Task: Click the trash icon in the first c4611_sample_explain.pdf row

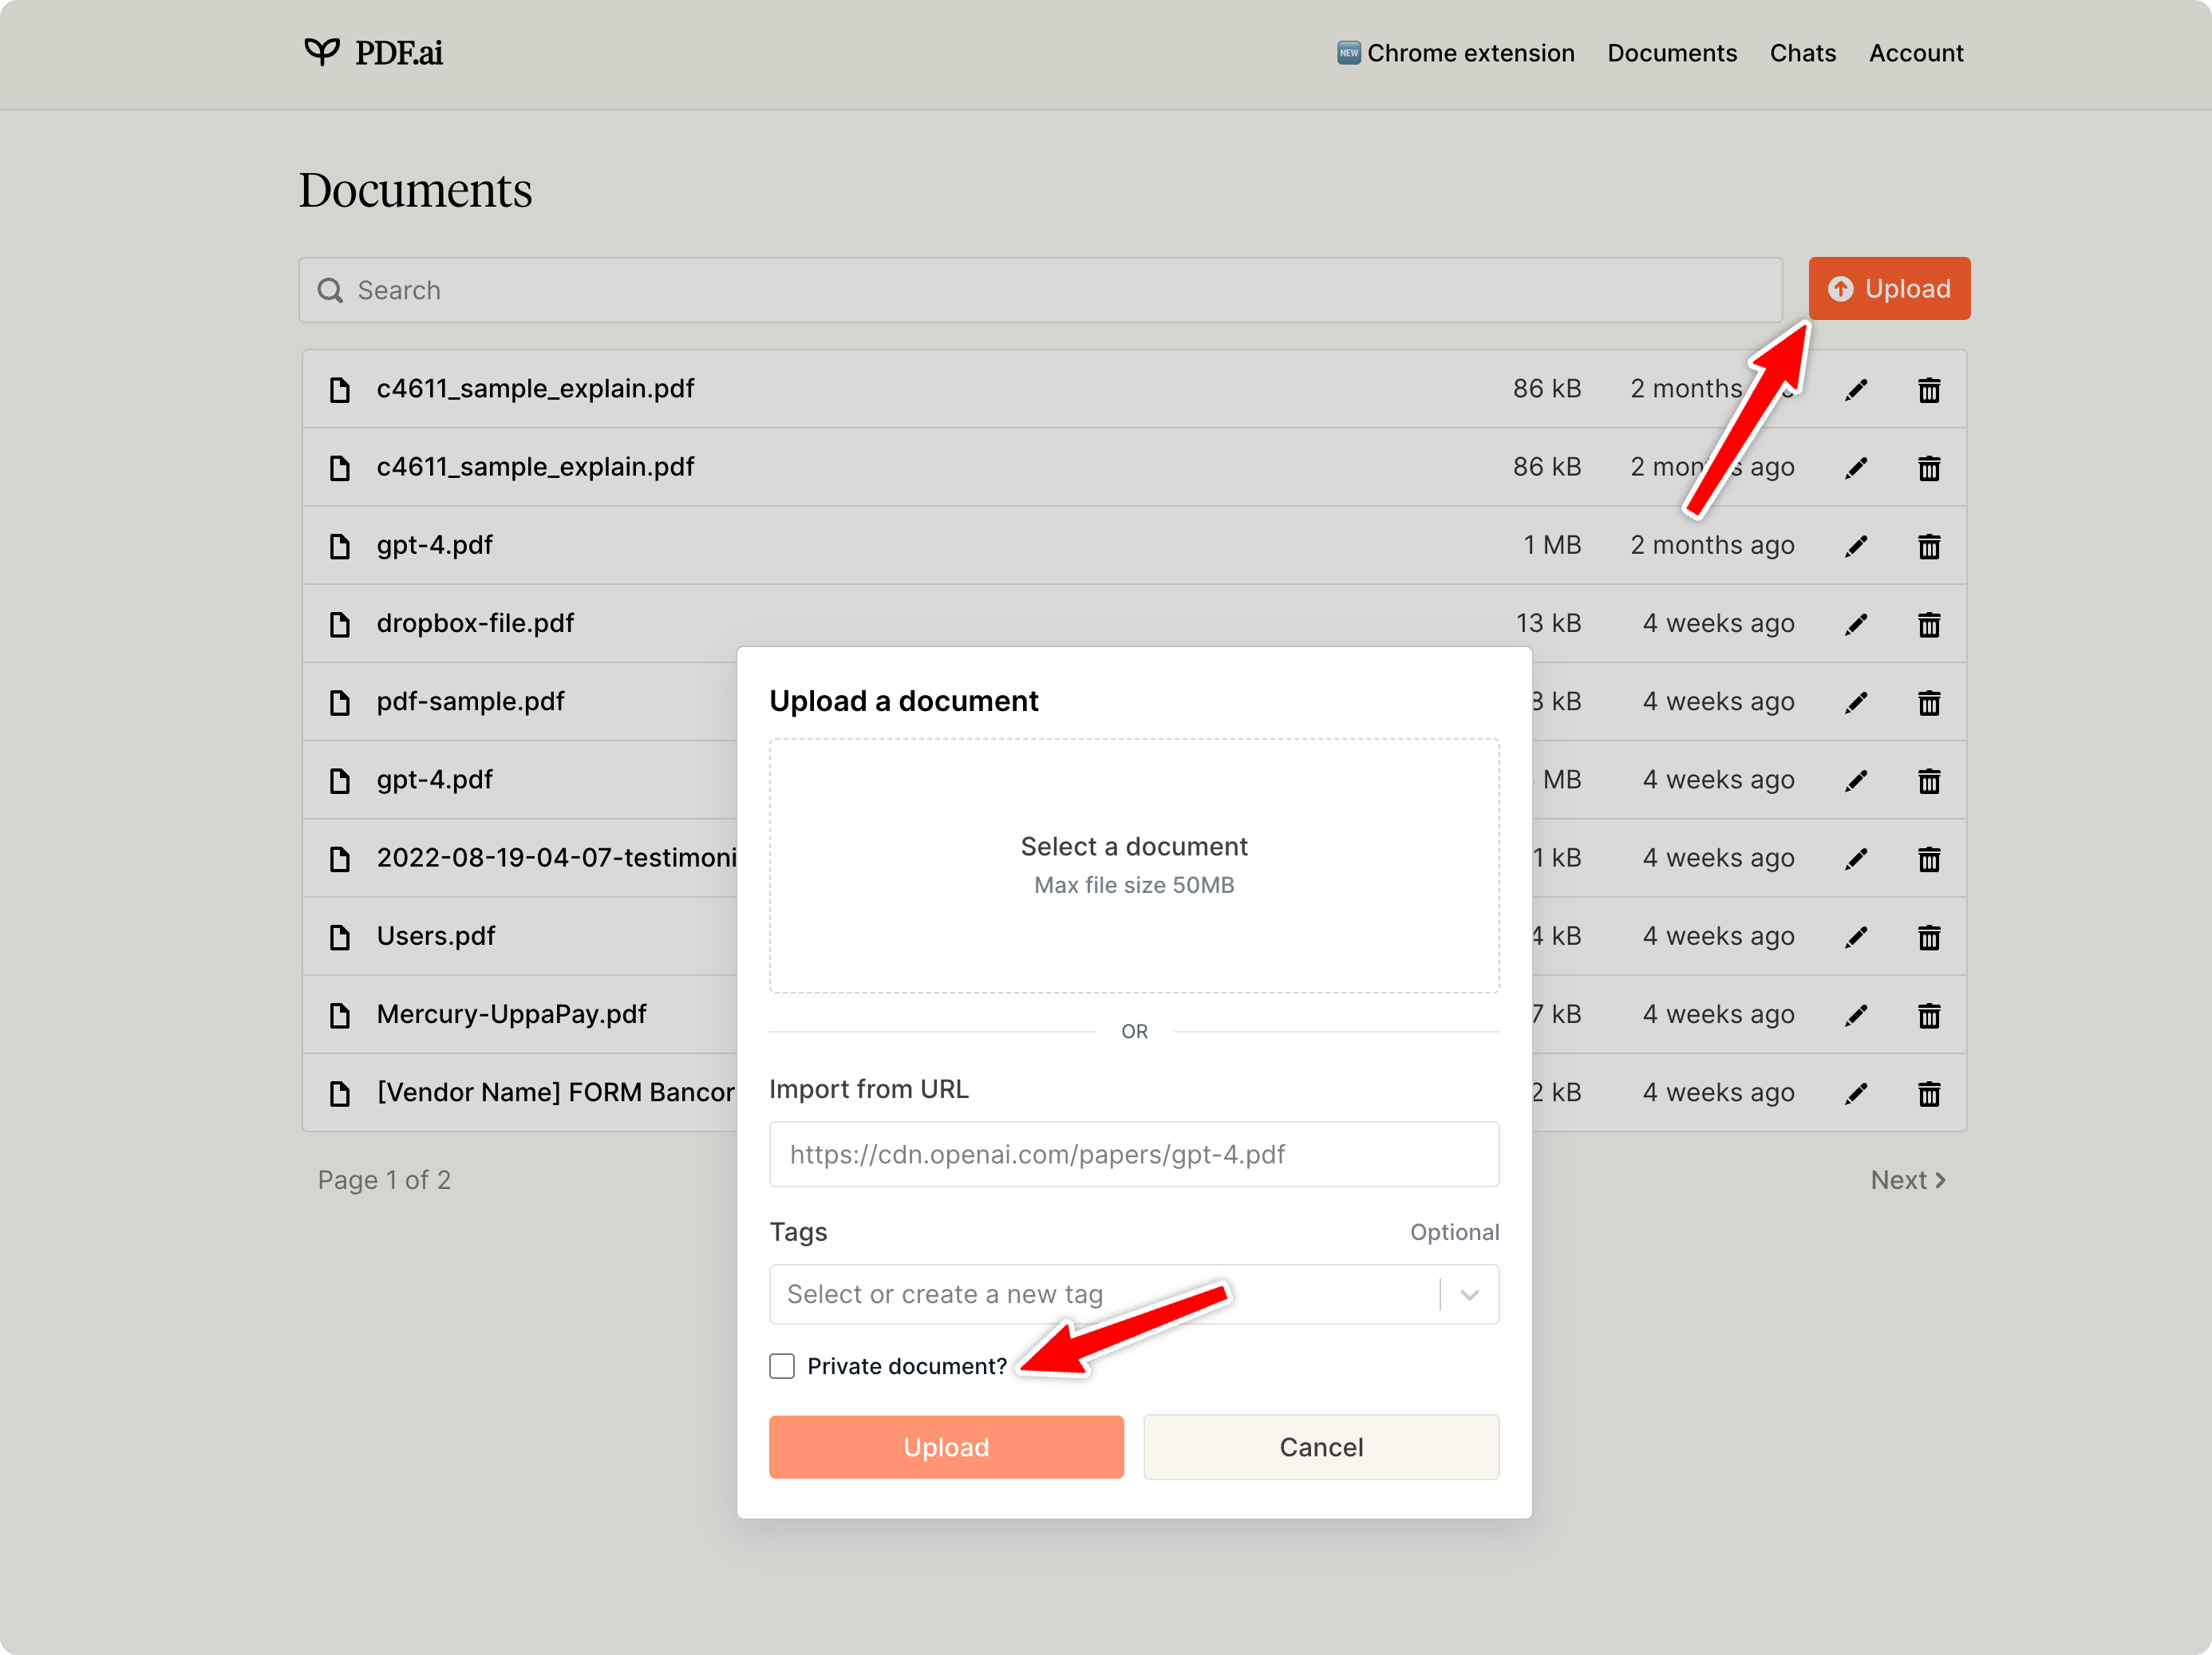Action: pyautogui.click(x=1929, y=390)
